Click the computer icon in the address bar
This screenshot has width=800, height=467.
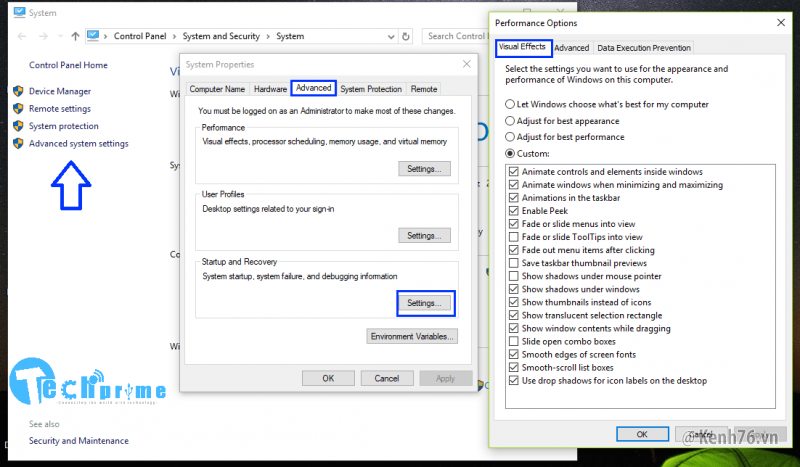pos(95,37)
